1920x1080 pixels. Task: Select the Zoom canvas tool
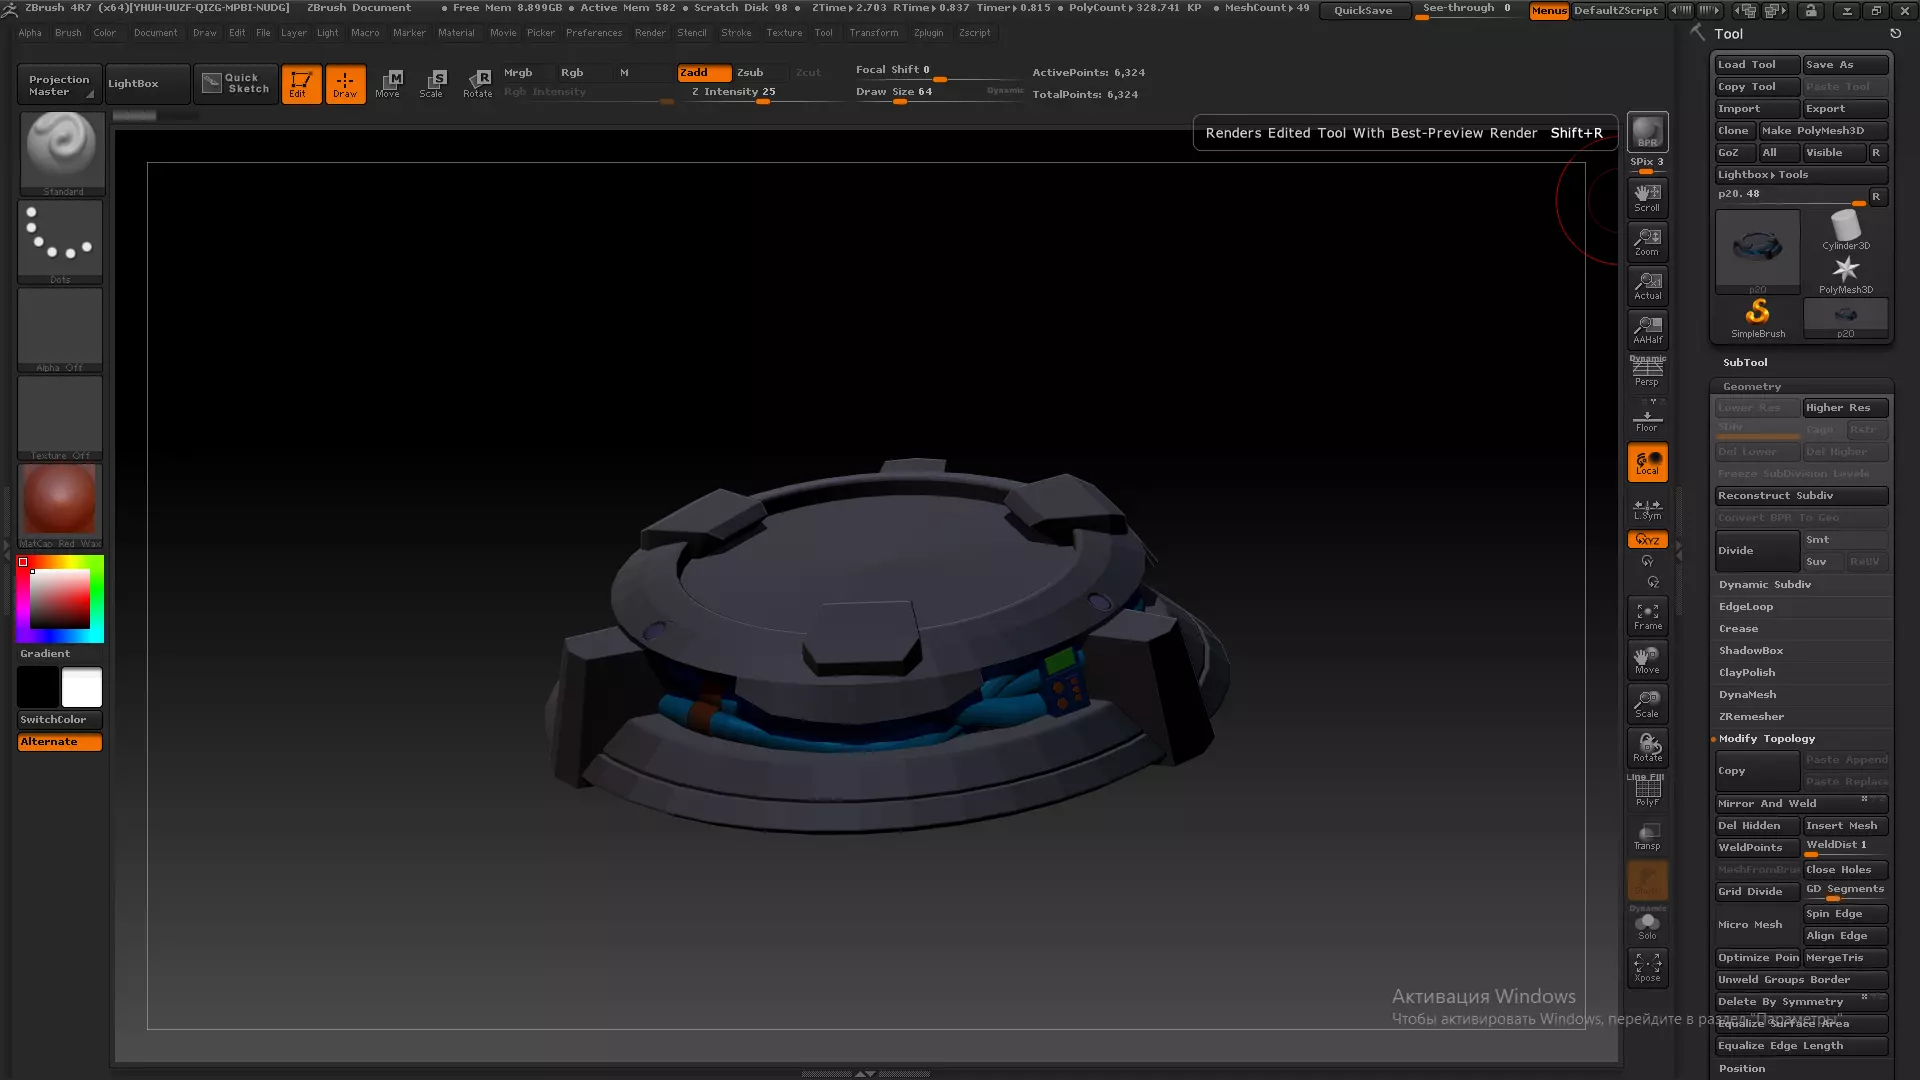coord(1647,241)
